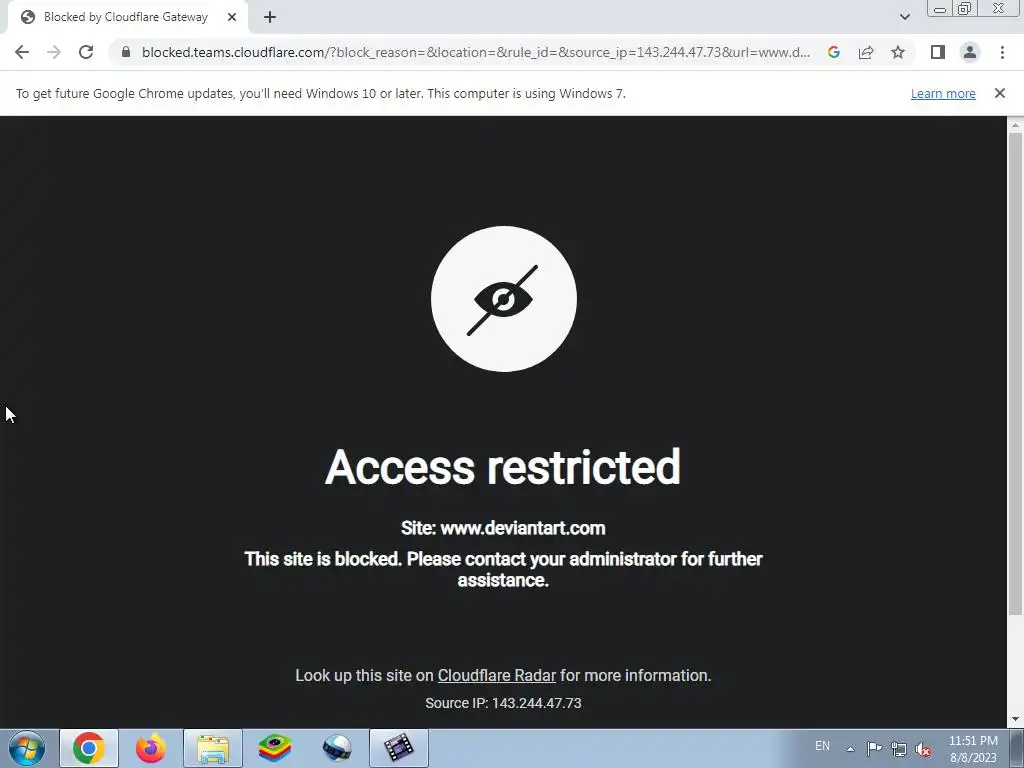This screenshot has height=768, width=1024.
Task: Click the page vertical scrollbar thumb
Action: point(1015,374)
